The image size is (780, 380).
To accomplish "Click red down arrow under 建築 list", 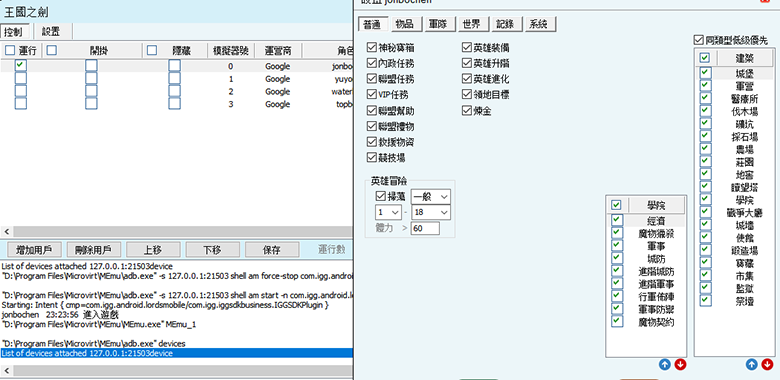I will point(767,365).
